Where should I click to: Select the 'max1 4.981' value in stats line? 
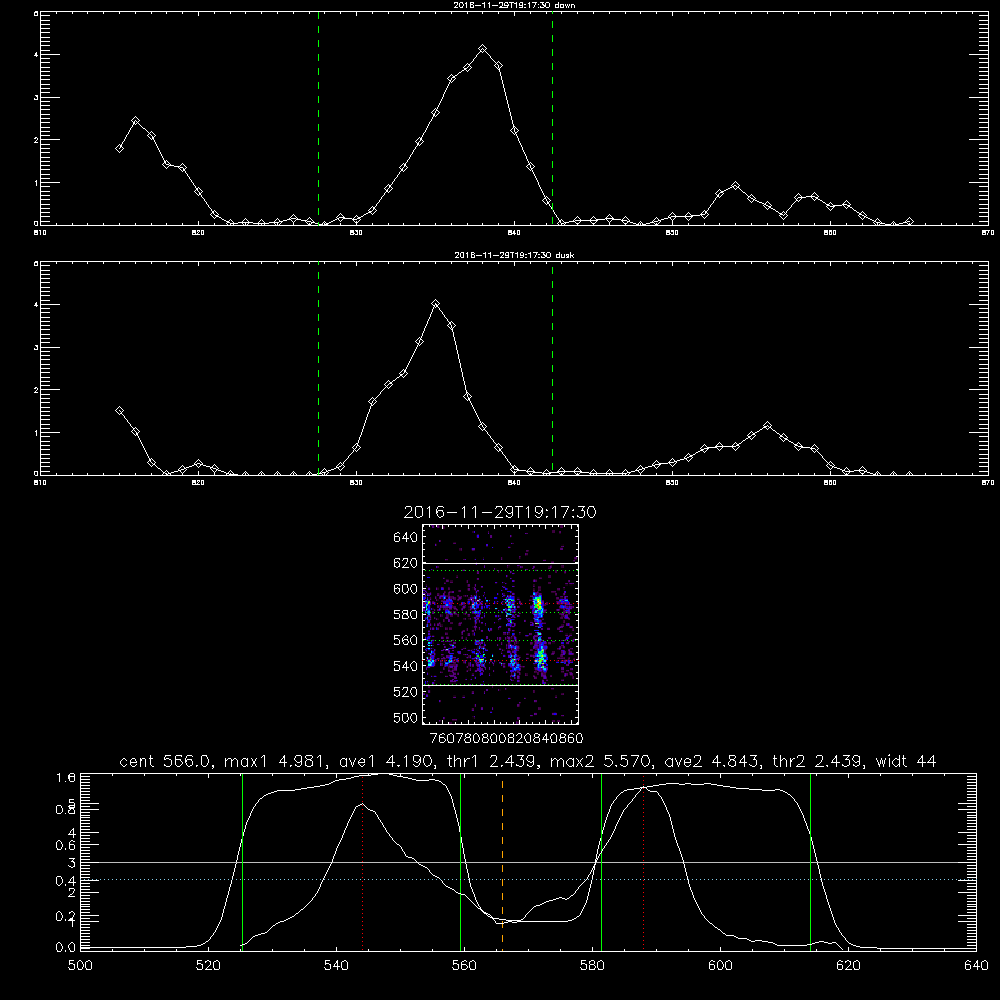[272, 761]
